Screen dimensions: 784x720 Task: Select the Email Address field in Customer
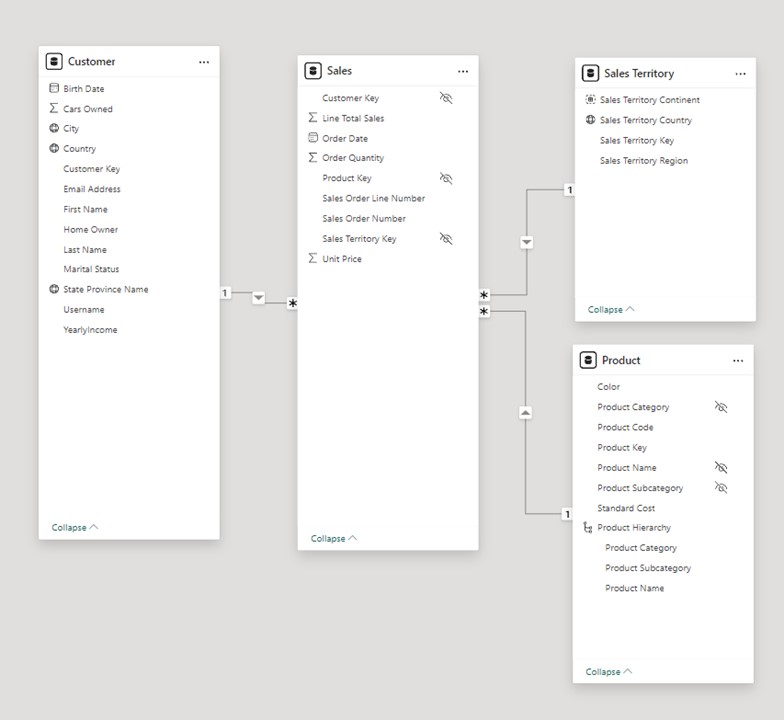point(92,189)
